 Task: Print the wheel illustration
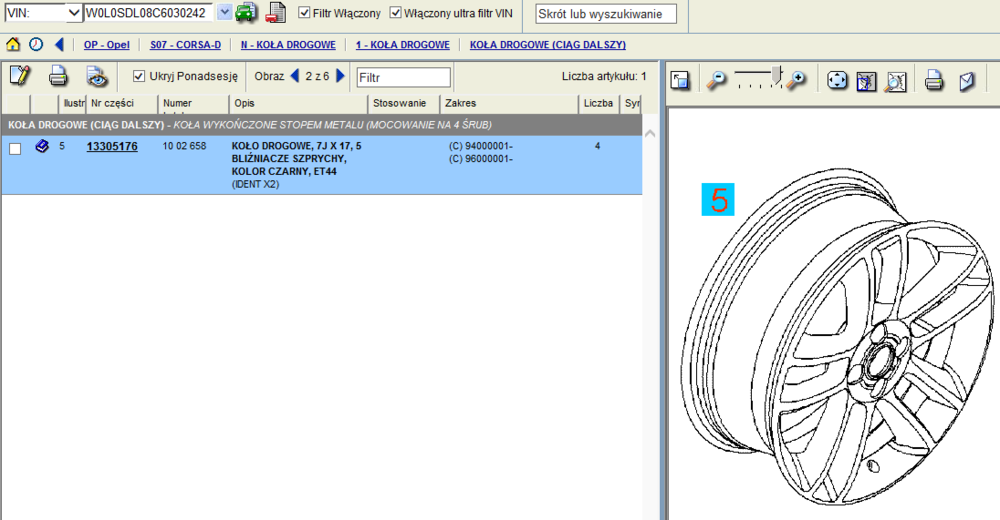click(934, 81)
